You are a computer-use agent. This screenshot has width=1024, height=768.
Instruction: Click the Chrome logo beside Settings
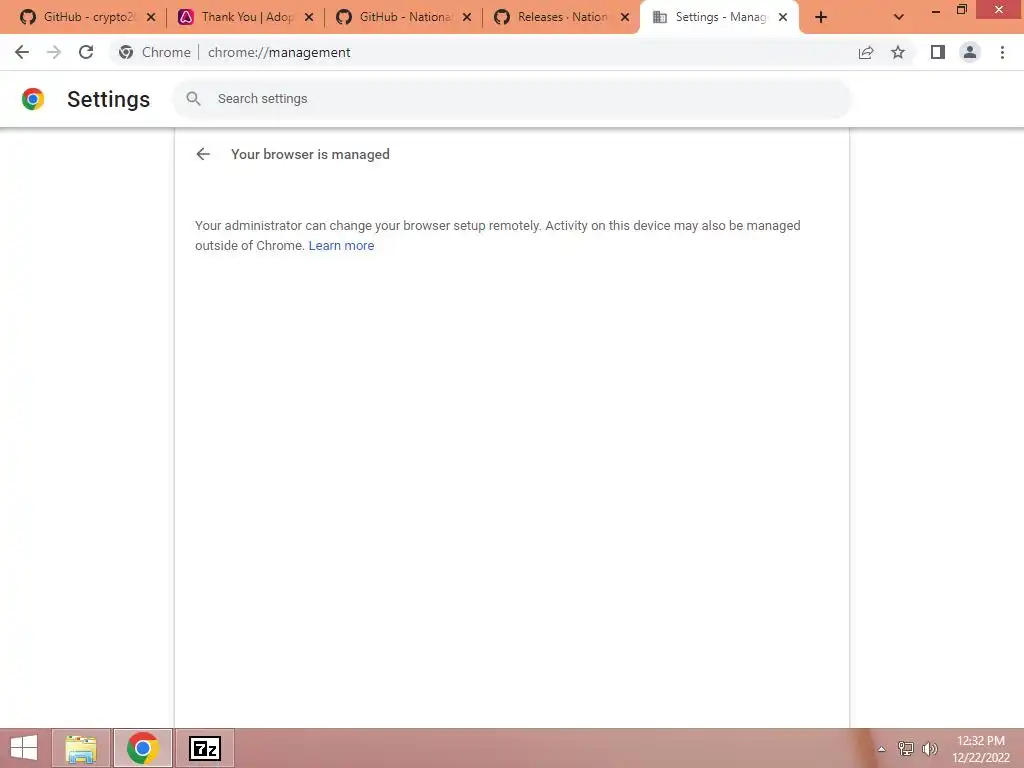[x=33, y=99]
